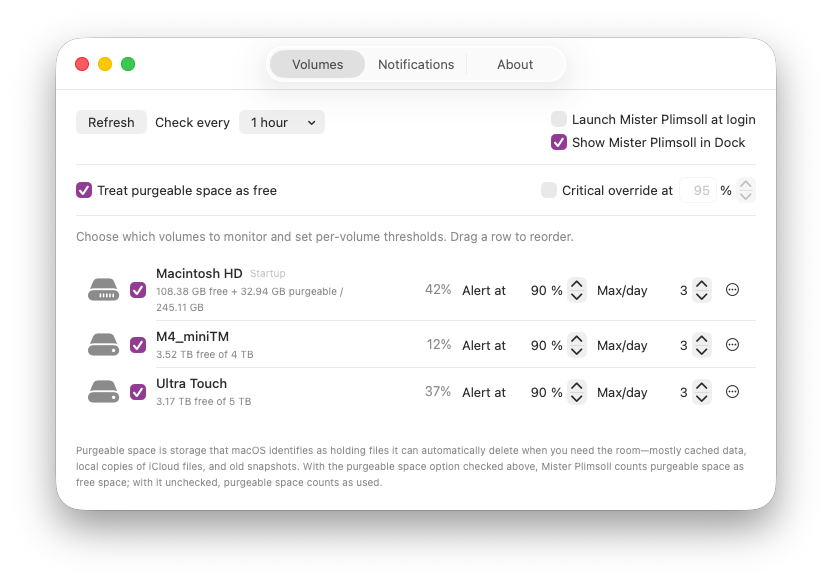Uncheck Macintosh HD volume monitoring

138,290
